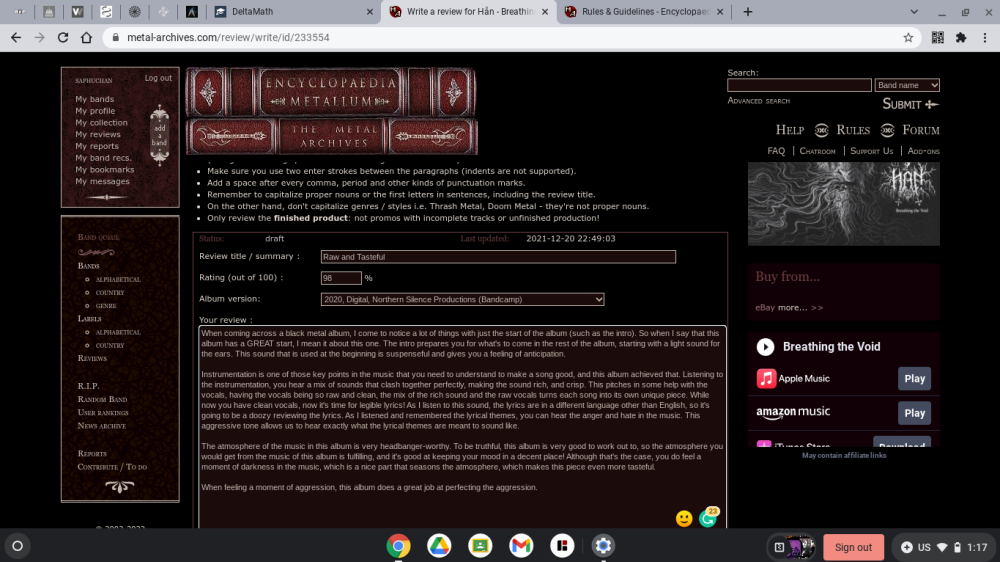This screenshot has height=562, width=1000.
Task: Open the FAQ link
Action: click(x=776, y=151)
